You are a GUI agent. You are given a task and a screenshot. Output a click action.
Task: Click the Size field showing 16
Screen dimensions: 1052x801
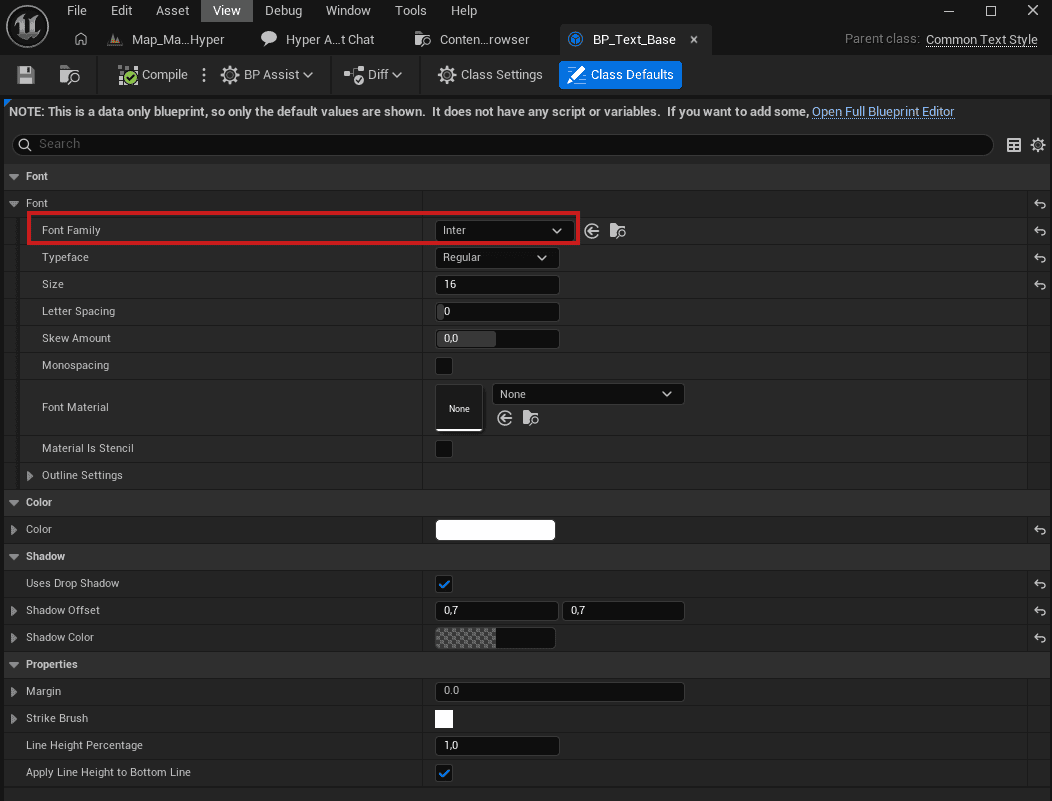[x=497, y=284]
